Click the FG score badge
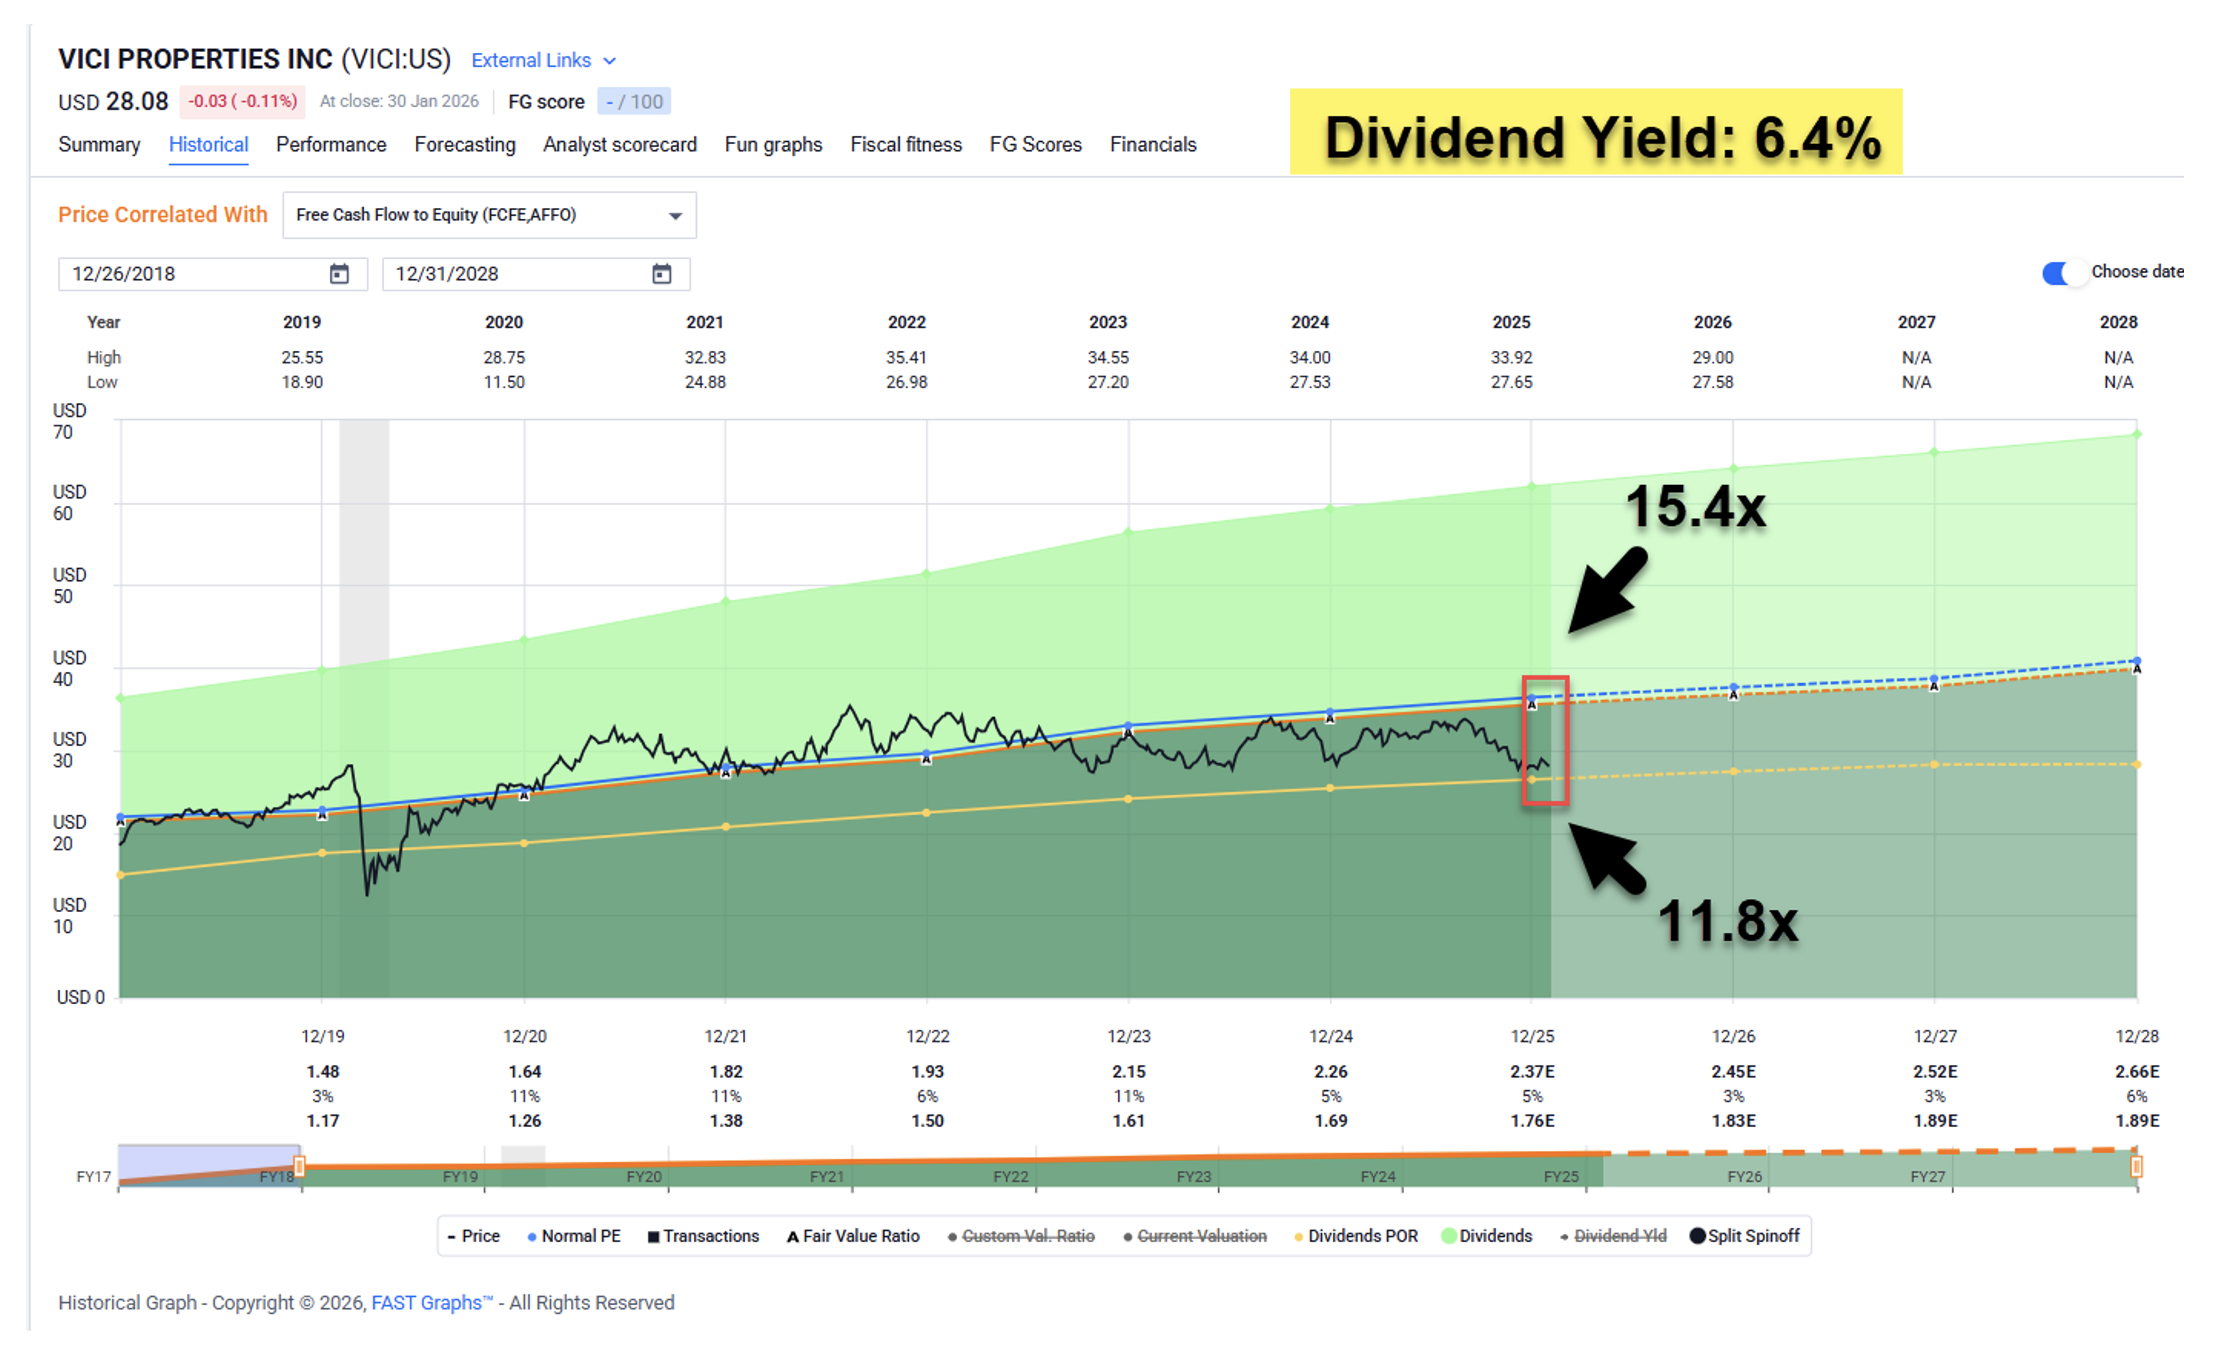The width and height of the screenshot is (2230, 1358). pyautogui.click(x=634, y=102)
